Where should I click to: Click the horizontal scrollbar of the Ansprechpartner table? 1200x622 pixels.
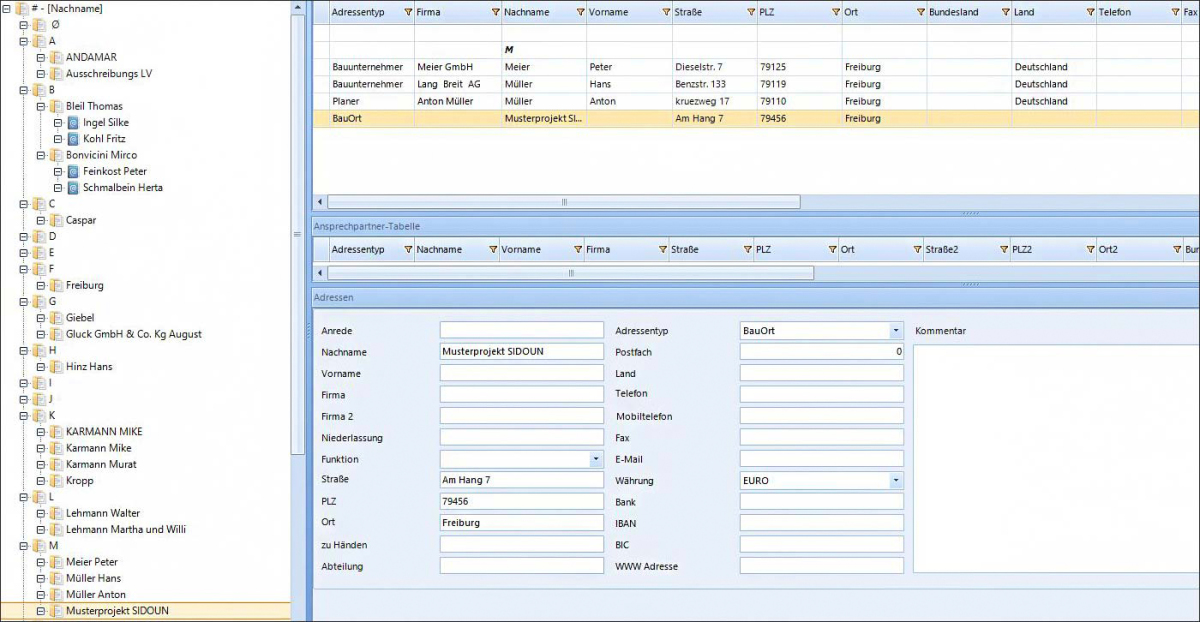pos(570,273)
